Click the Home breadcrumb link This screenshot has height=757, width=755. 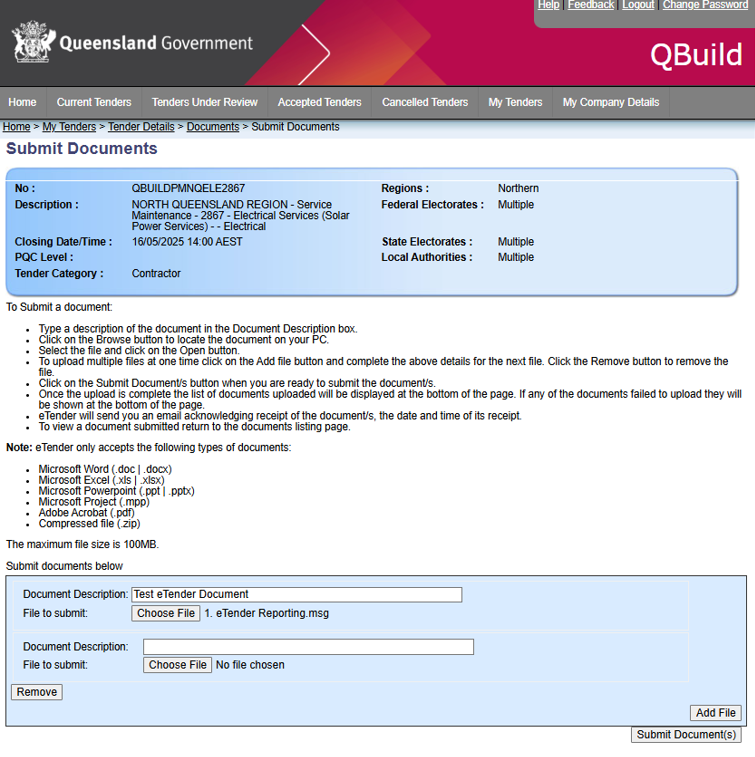(x=16, y=127)
